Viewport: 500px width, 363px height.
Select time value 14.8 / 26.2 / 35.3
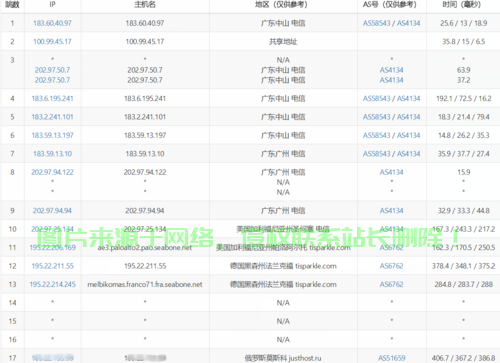463,135
